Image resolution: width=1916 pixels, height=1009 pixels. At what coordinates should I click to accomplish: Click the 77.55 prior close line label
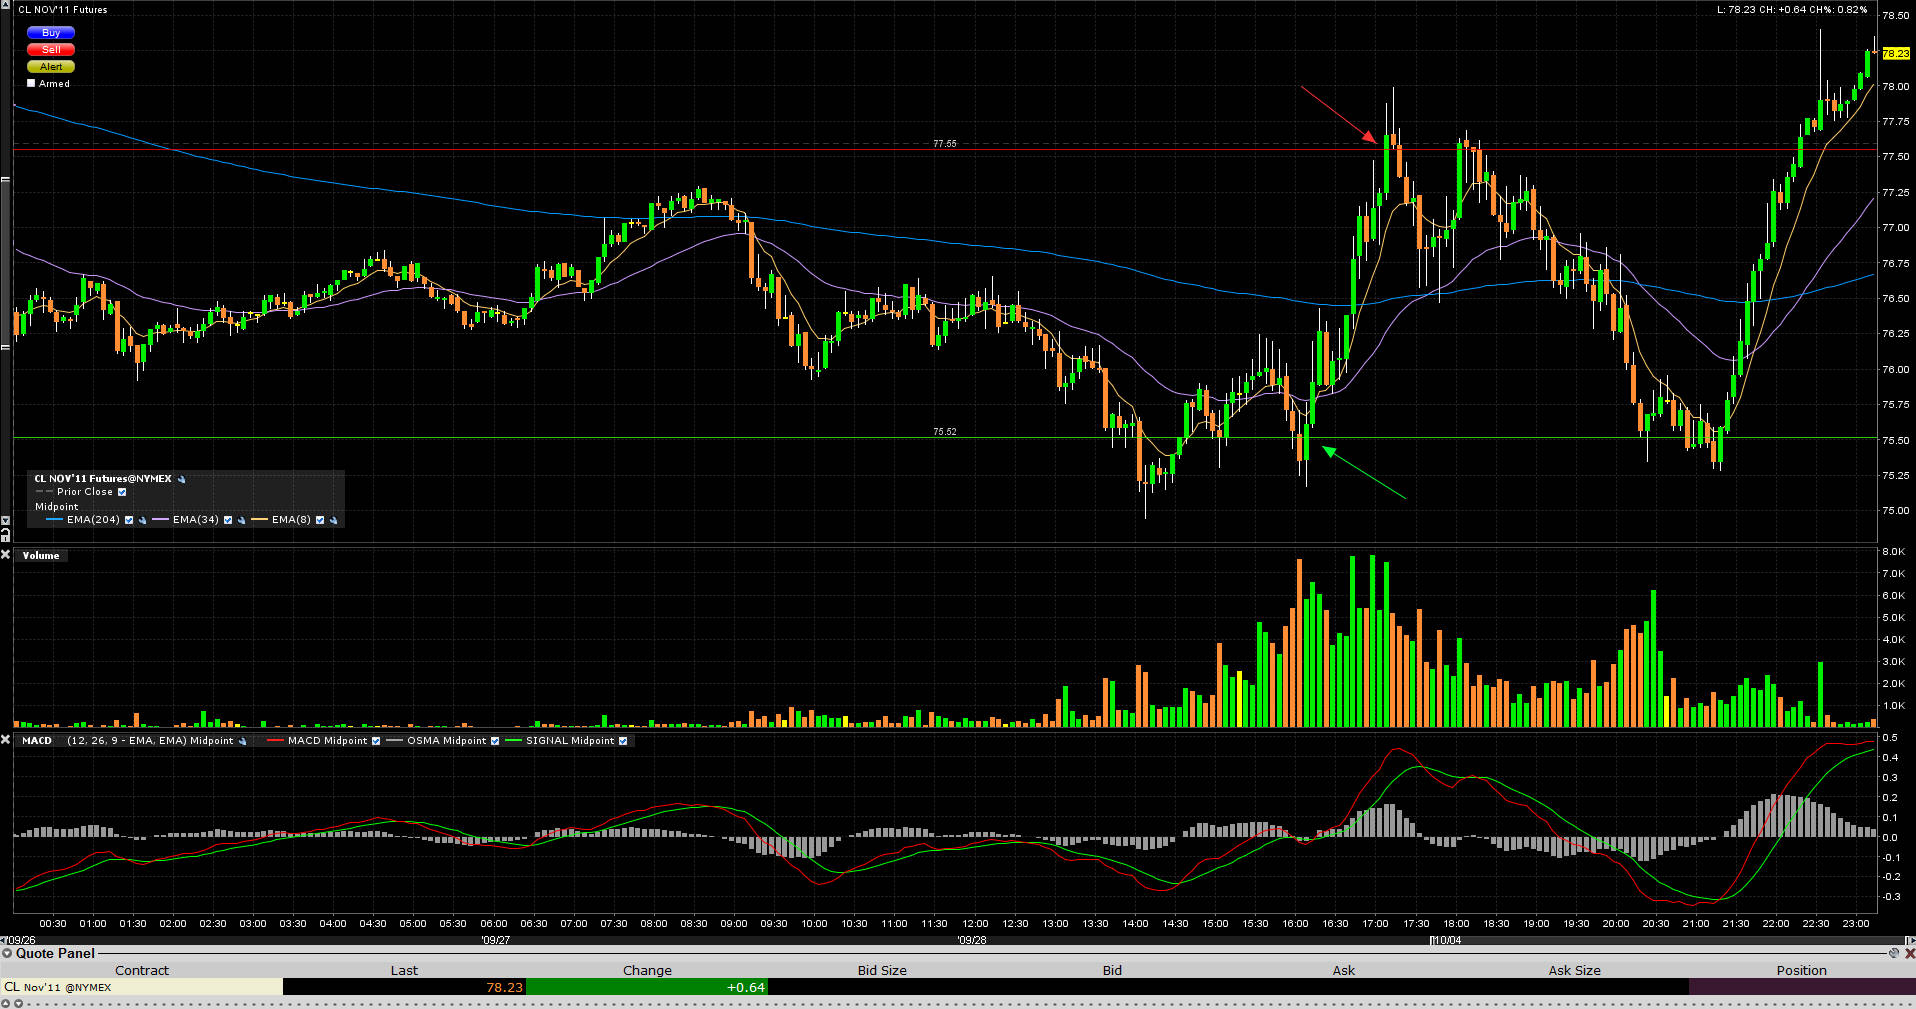pyautogui.click(x=945, y=144)
